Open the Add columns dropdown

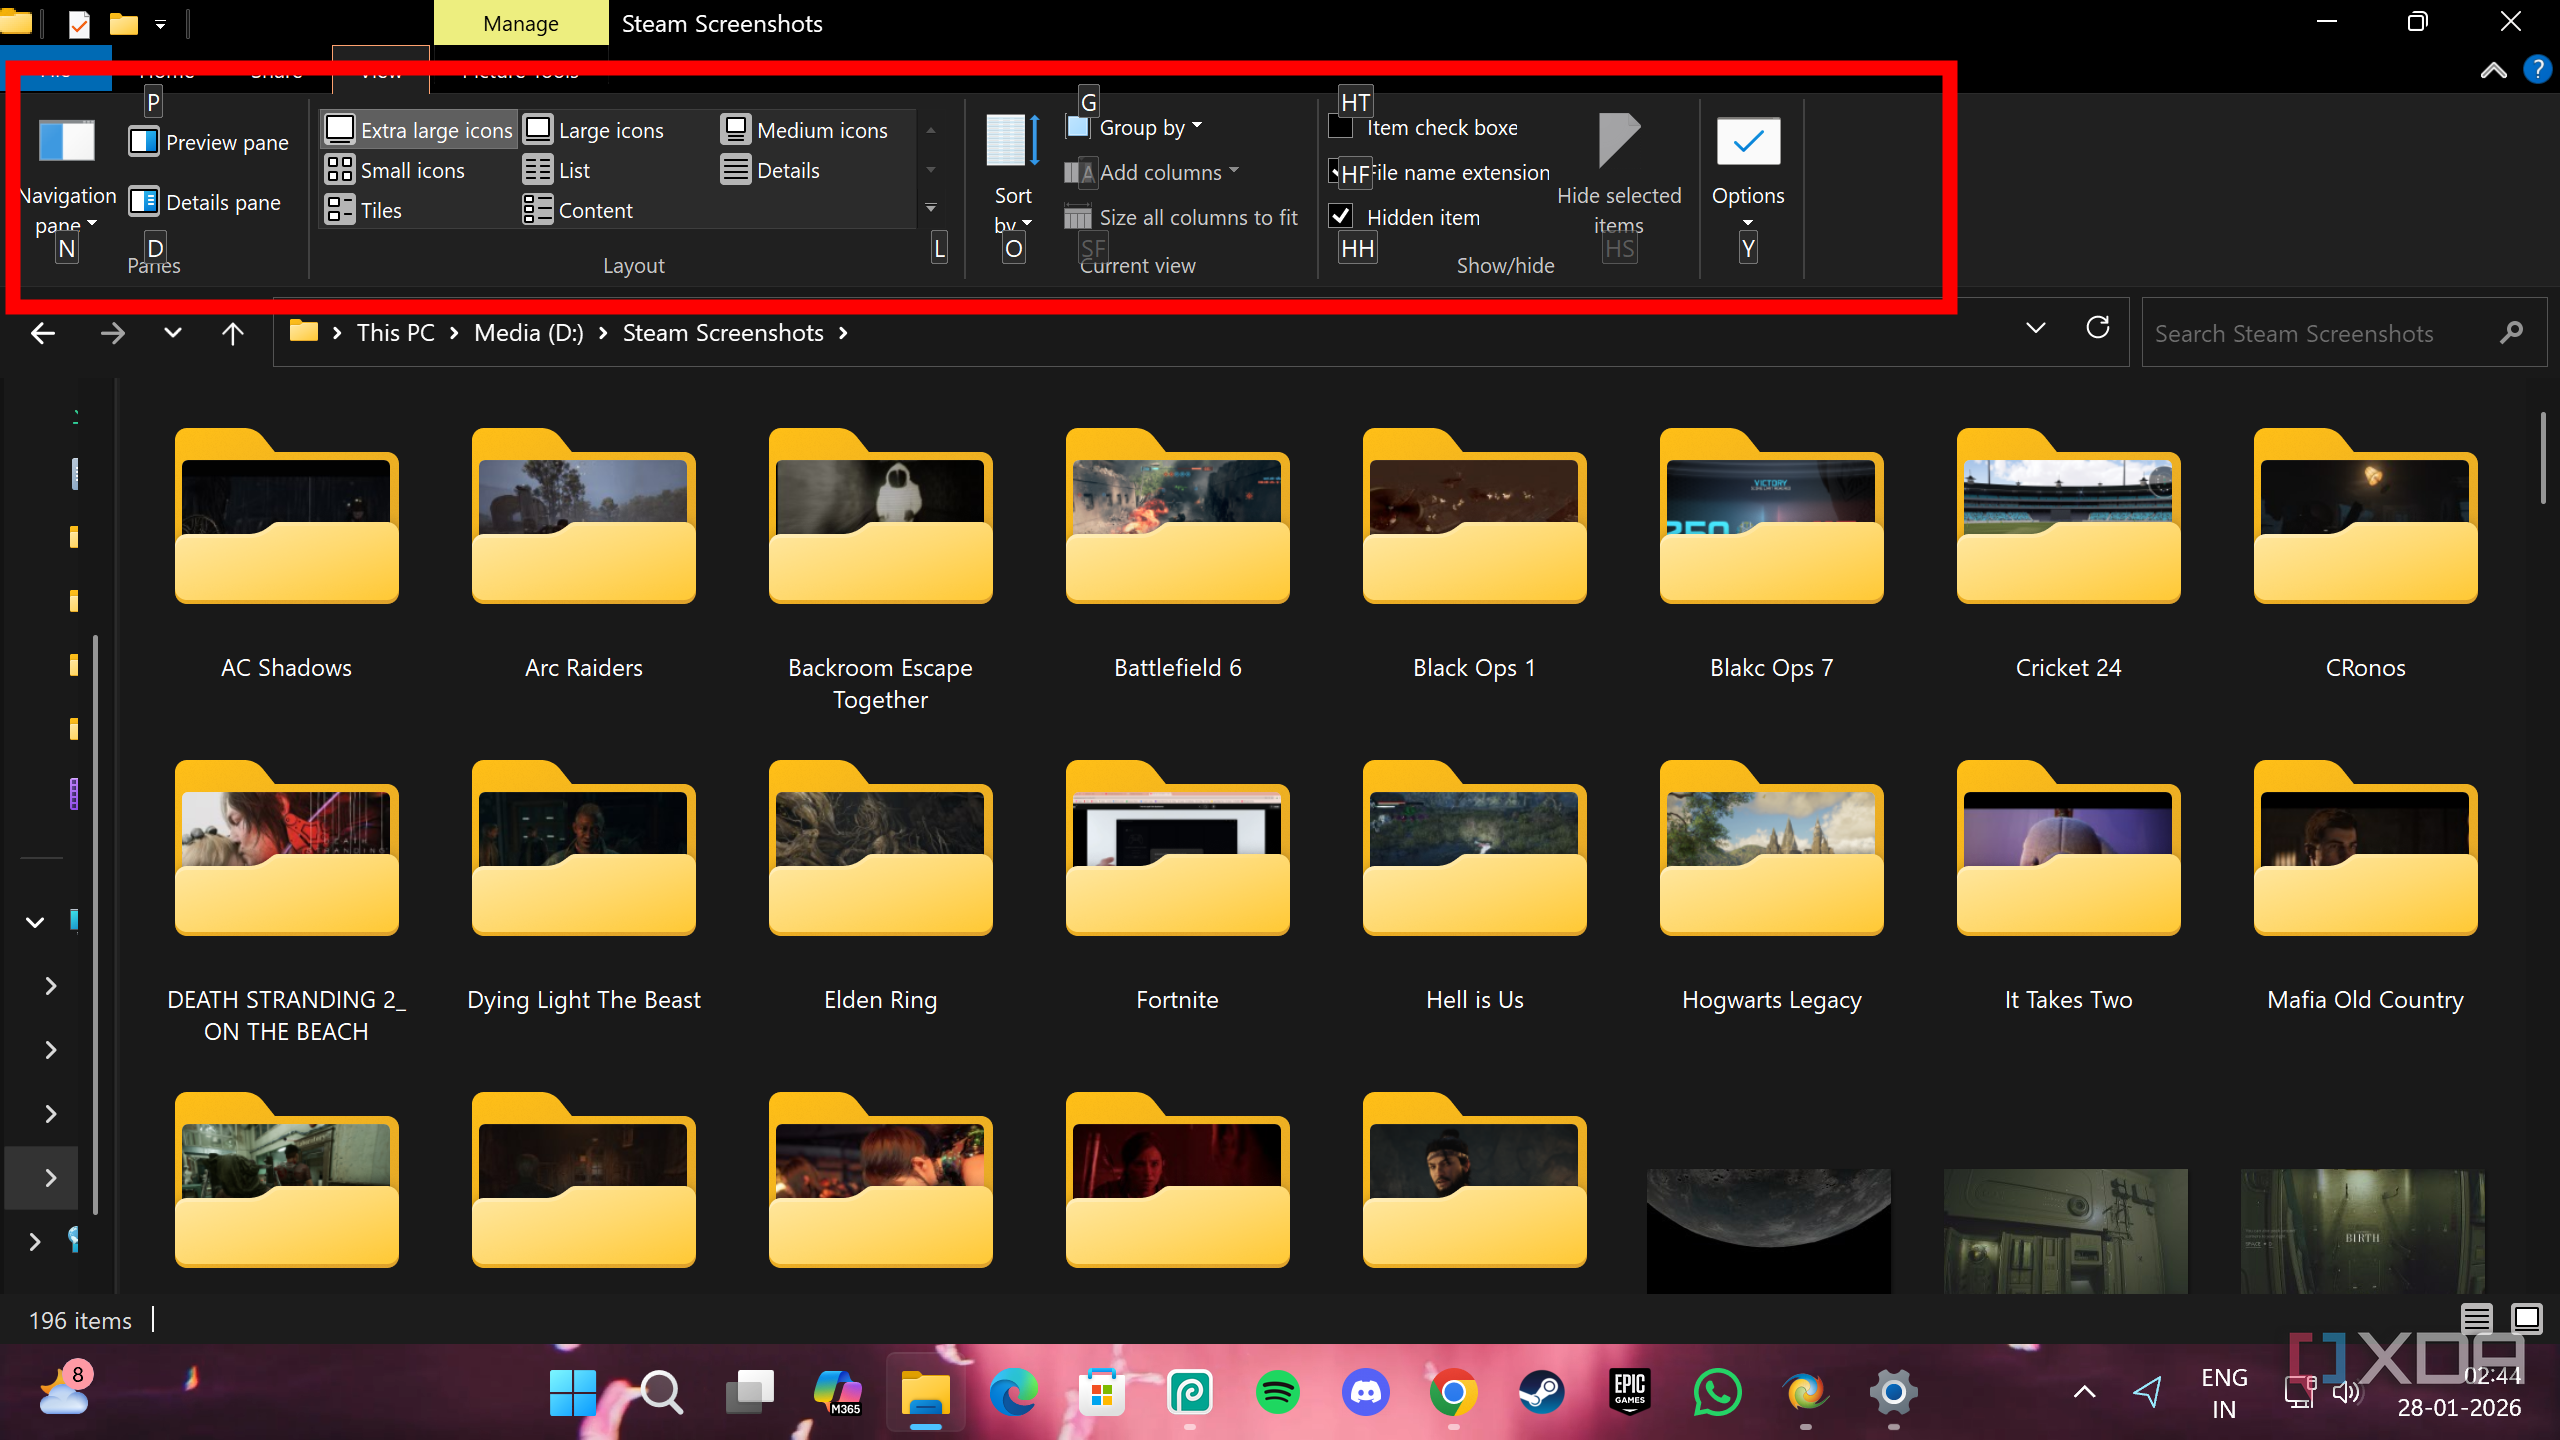pos(1152,172)
